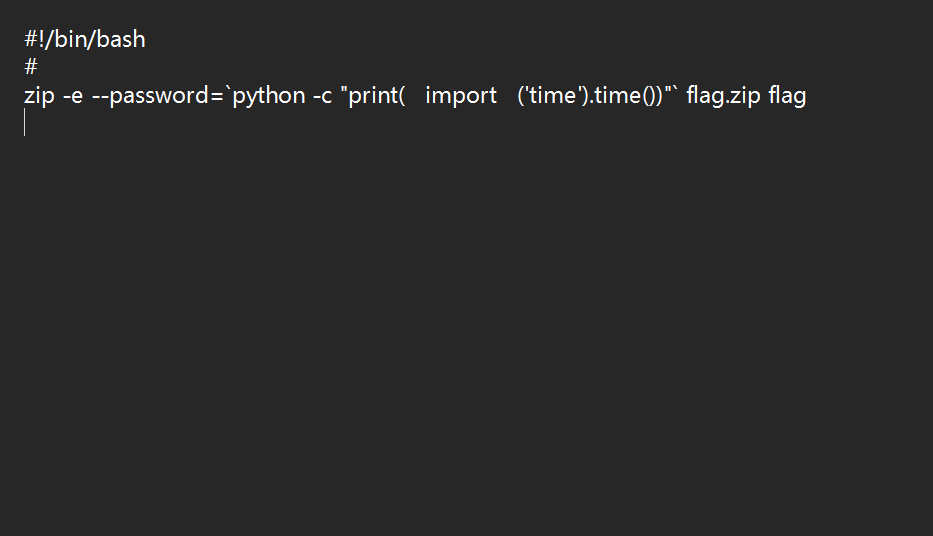Click the lone "#" on line two
This screenshot has height=536, width=933.
[31, 68]
